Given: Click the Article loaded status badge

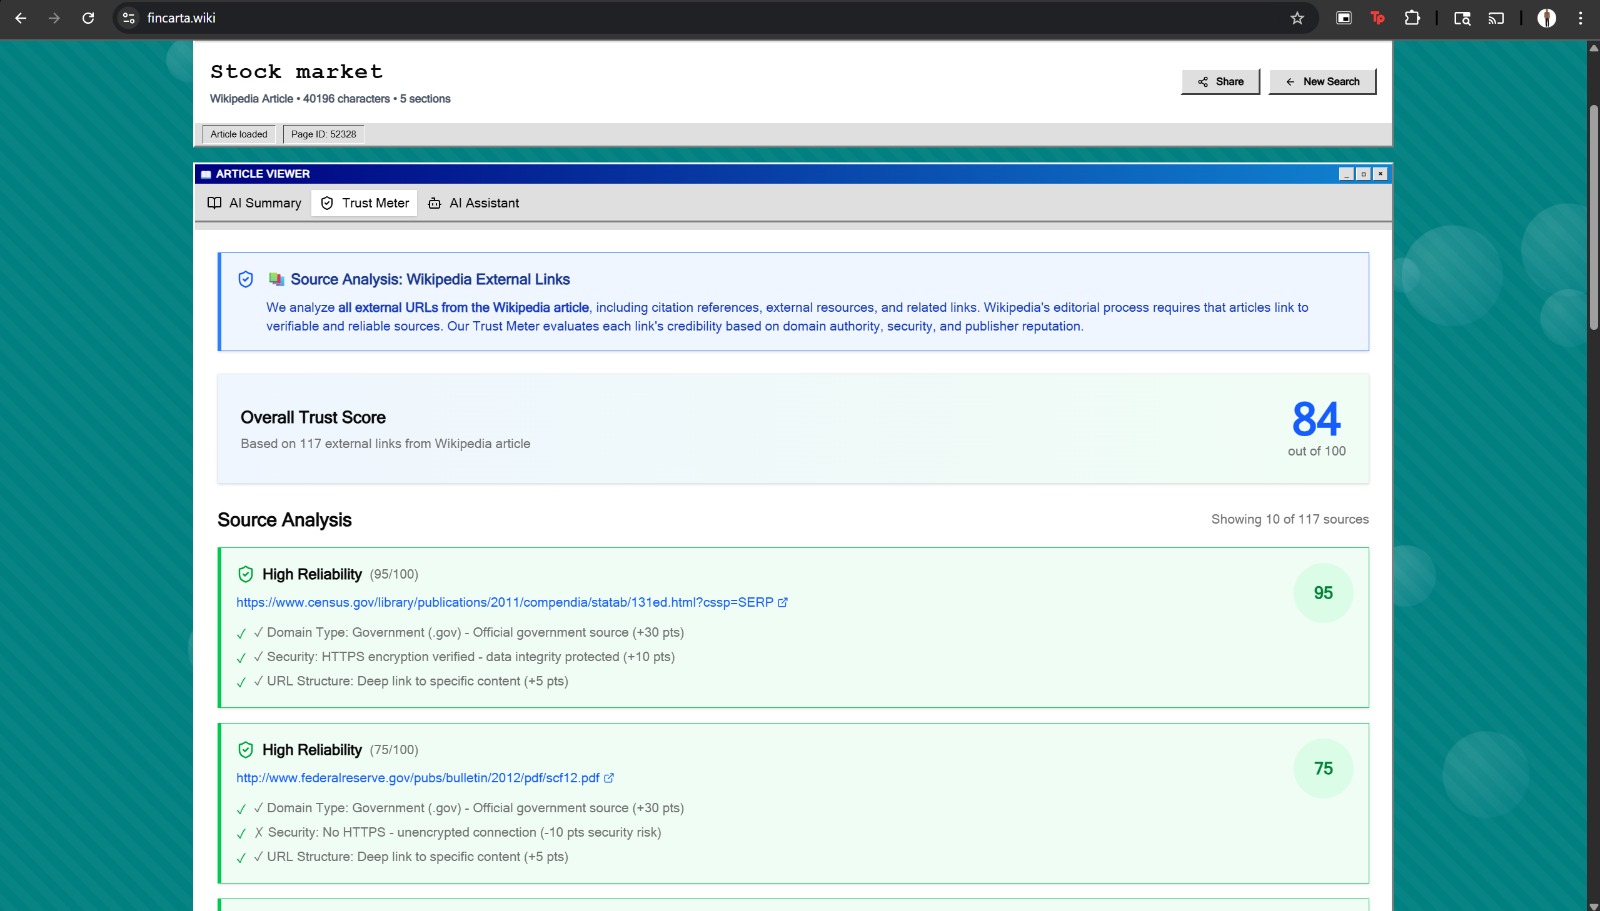Looking at the screenshot, I should click(239, 134).
